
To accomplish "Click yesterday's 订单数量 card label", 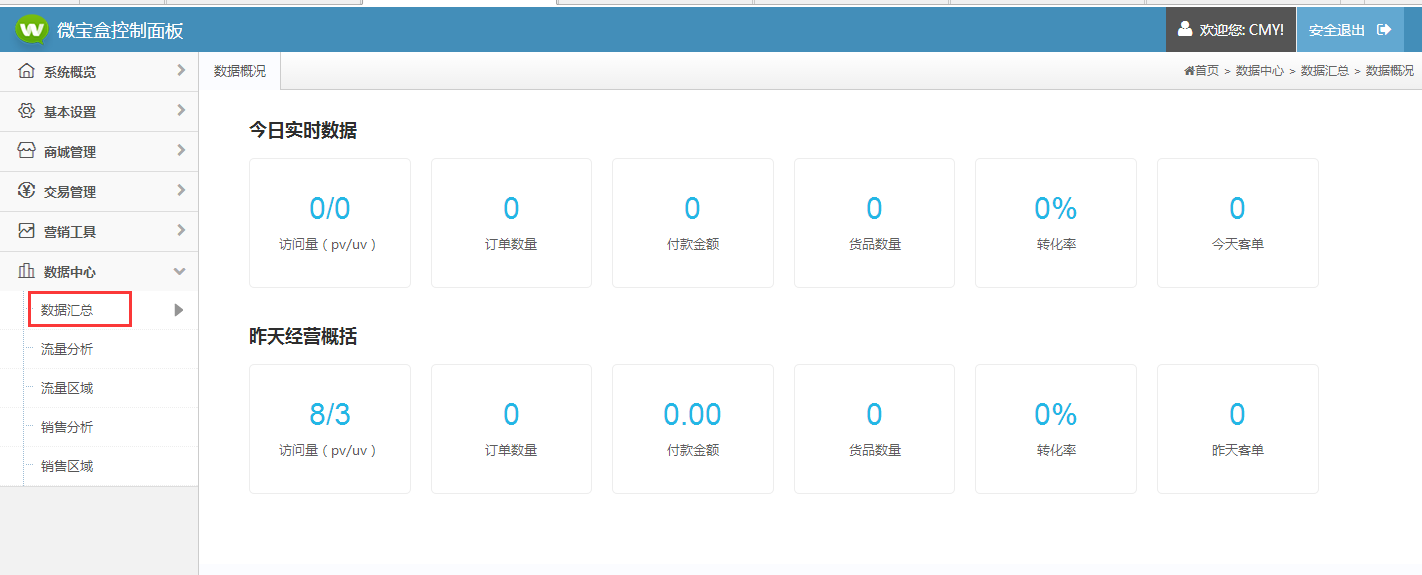I will coord(511,450).
